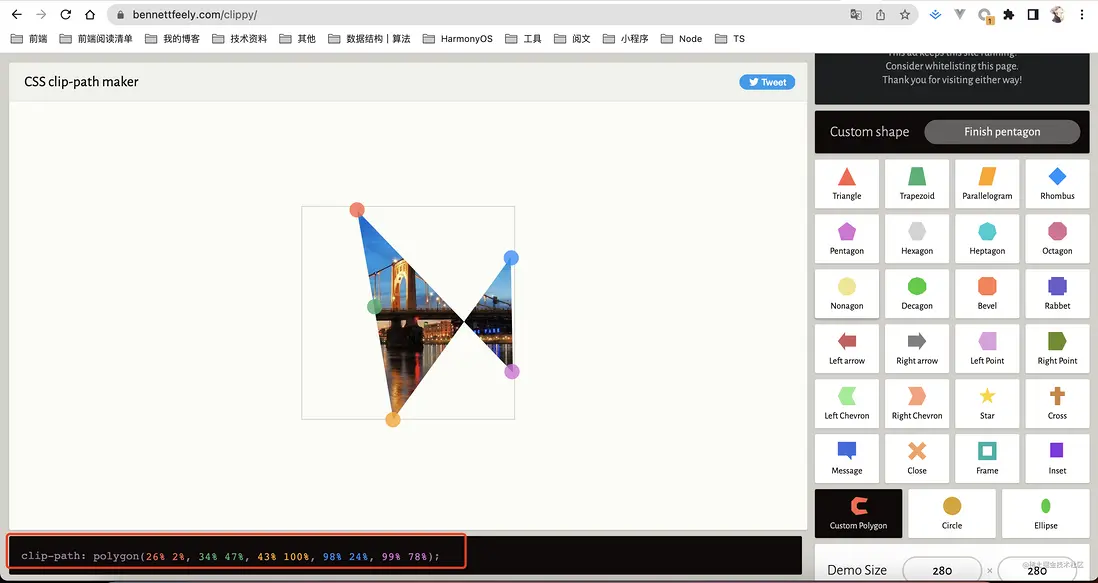Viewport: 1098px width, 583px height.
Task: Pick the Right Point shape
Action: coord(1057,349)
